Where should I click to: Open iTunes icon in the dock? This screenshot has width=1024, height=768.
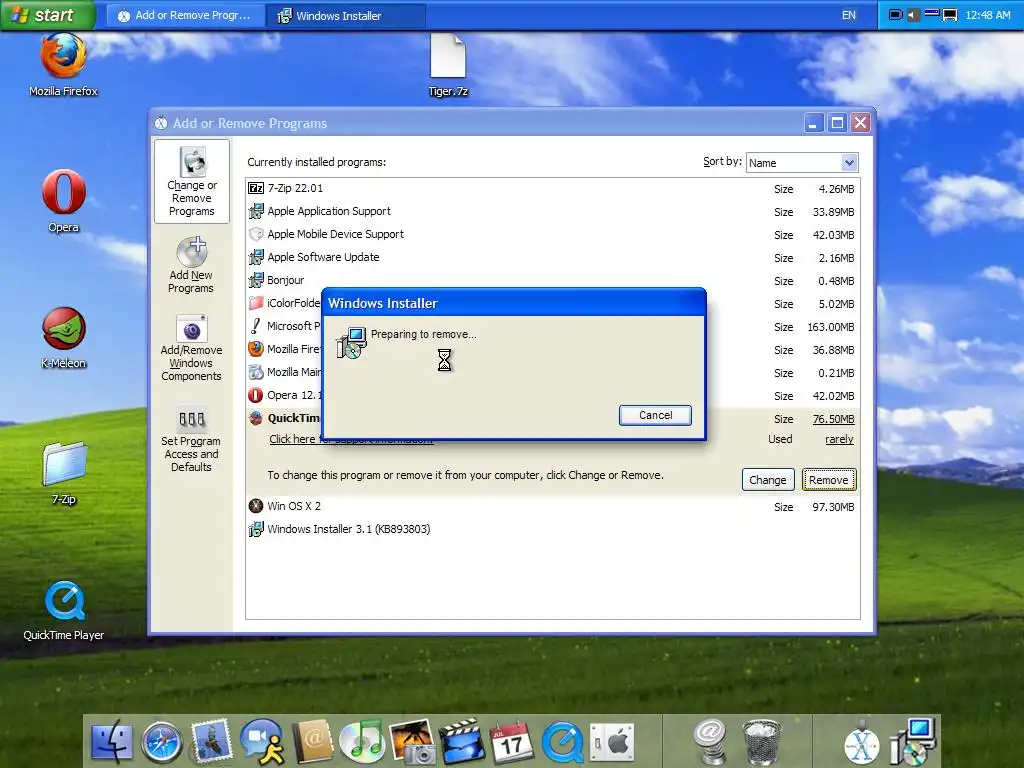click(x=362, y=742)
